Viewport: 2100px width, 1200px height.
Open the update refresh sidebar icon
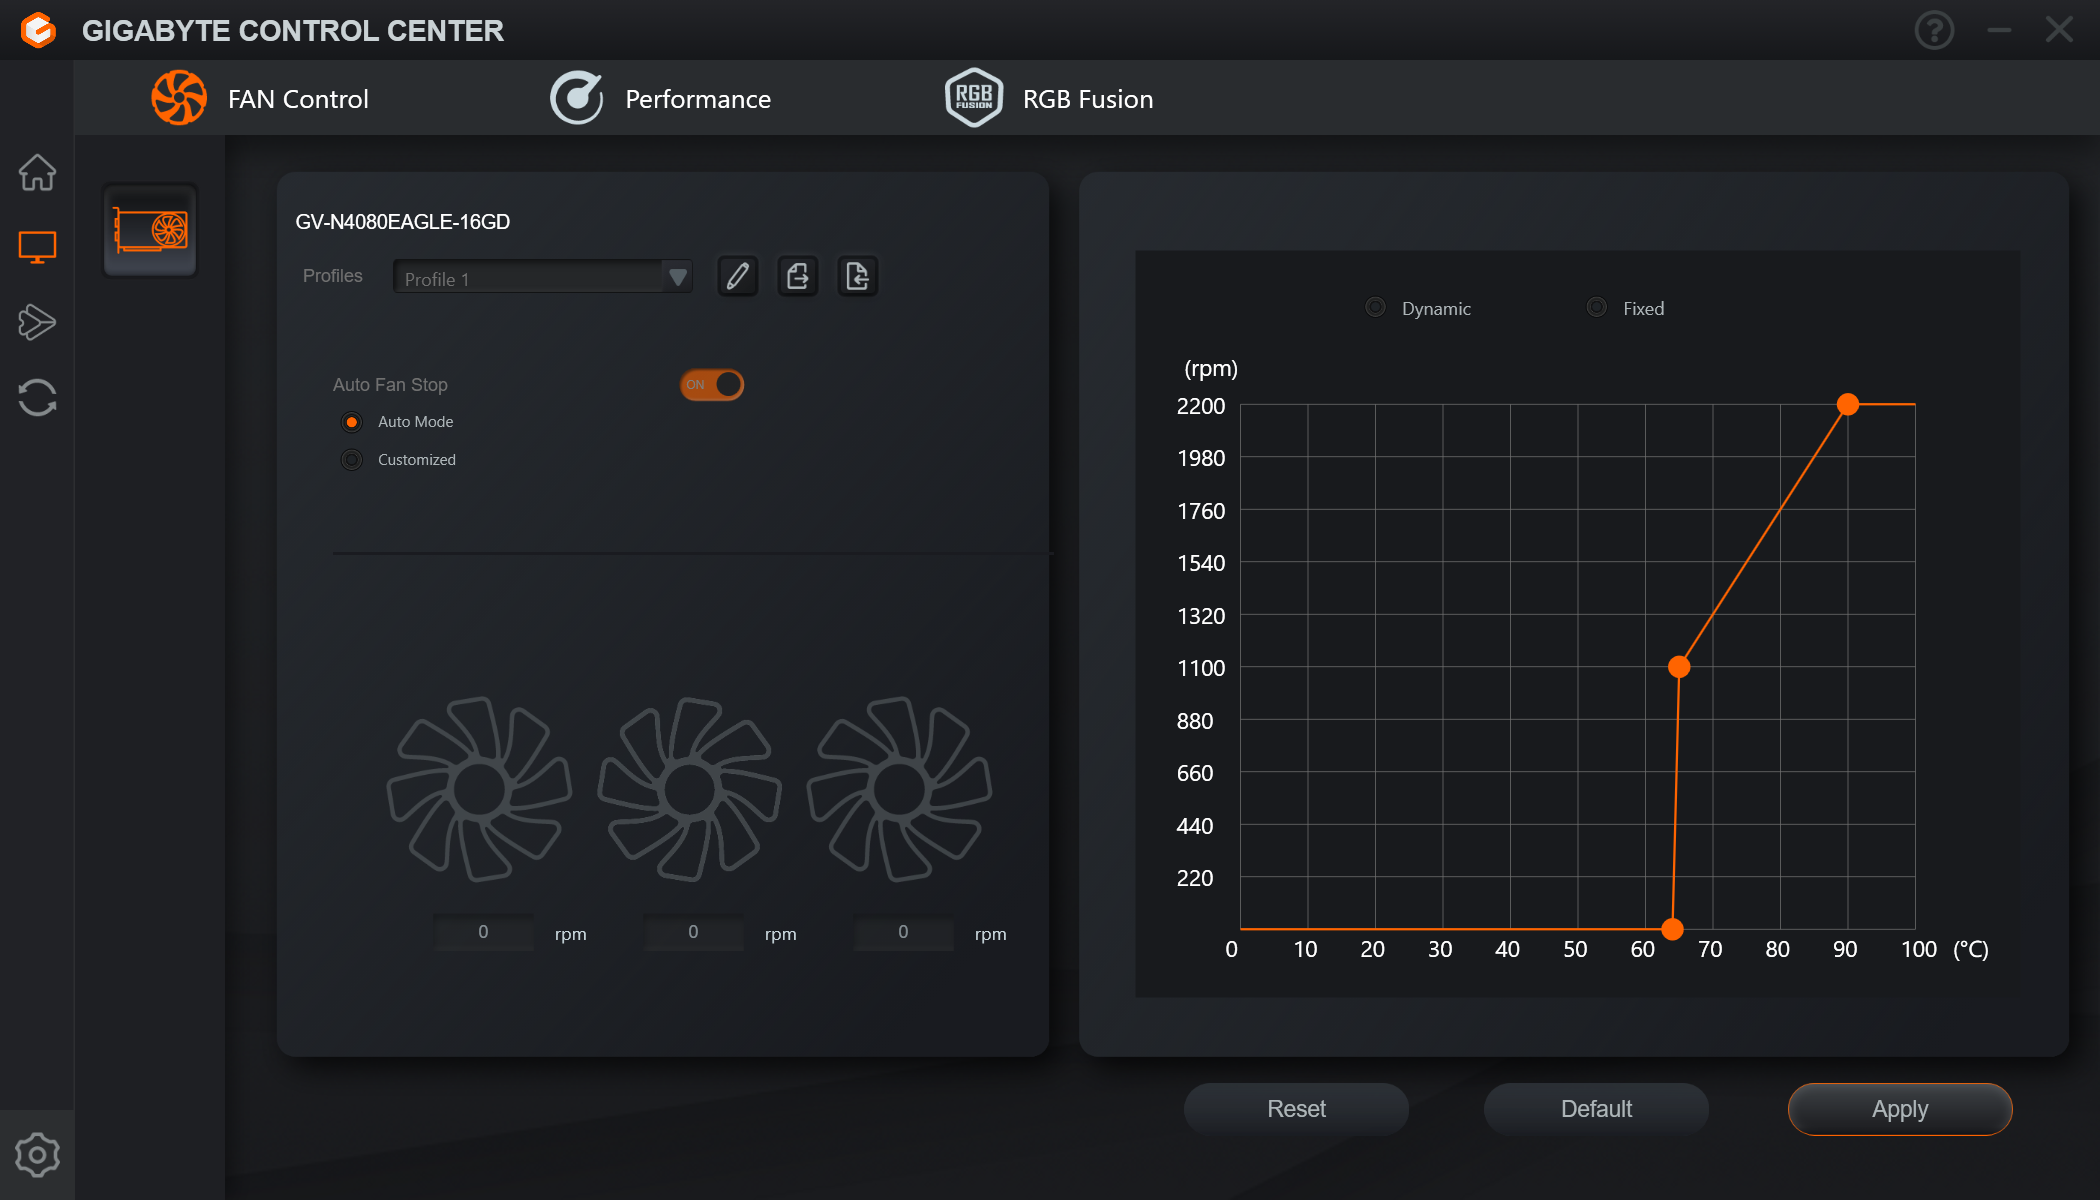click(x=37, y=397)
